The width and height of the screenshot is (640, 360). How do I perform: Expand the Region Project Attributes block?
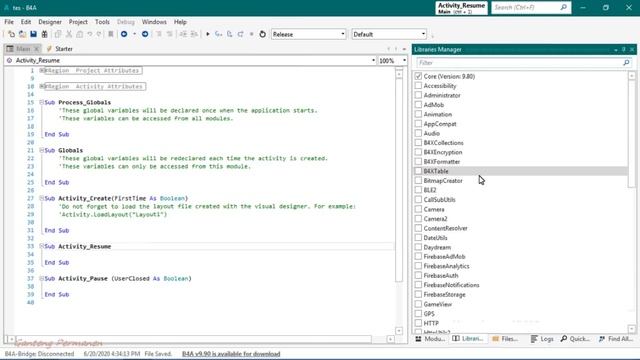coord(42,70)
